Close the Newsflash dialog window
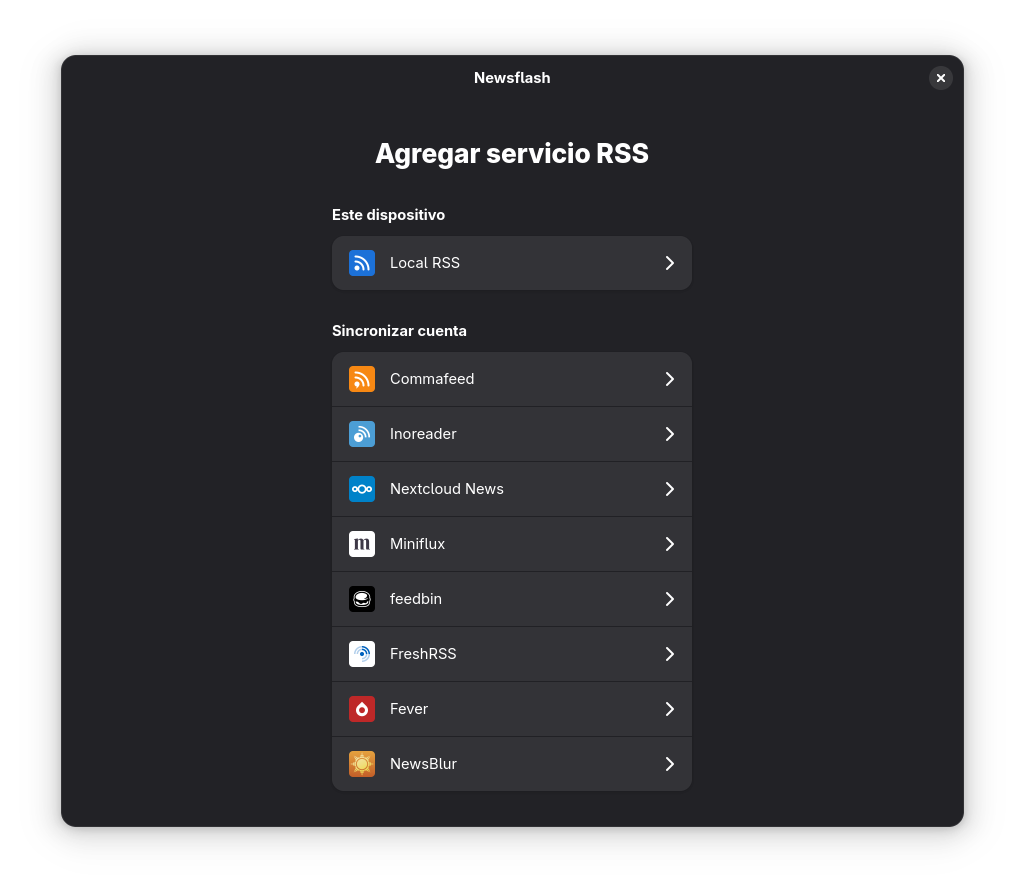Screen dimensions: 1025x894 coord(941,78)
